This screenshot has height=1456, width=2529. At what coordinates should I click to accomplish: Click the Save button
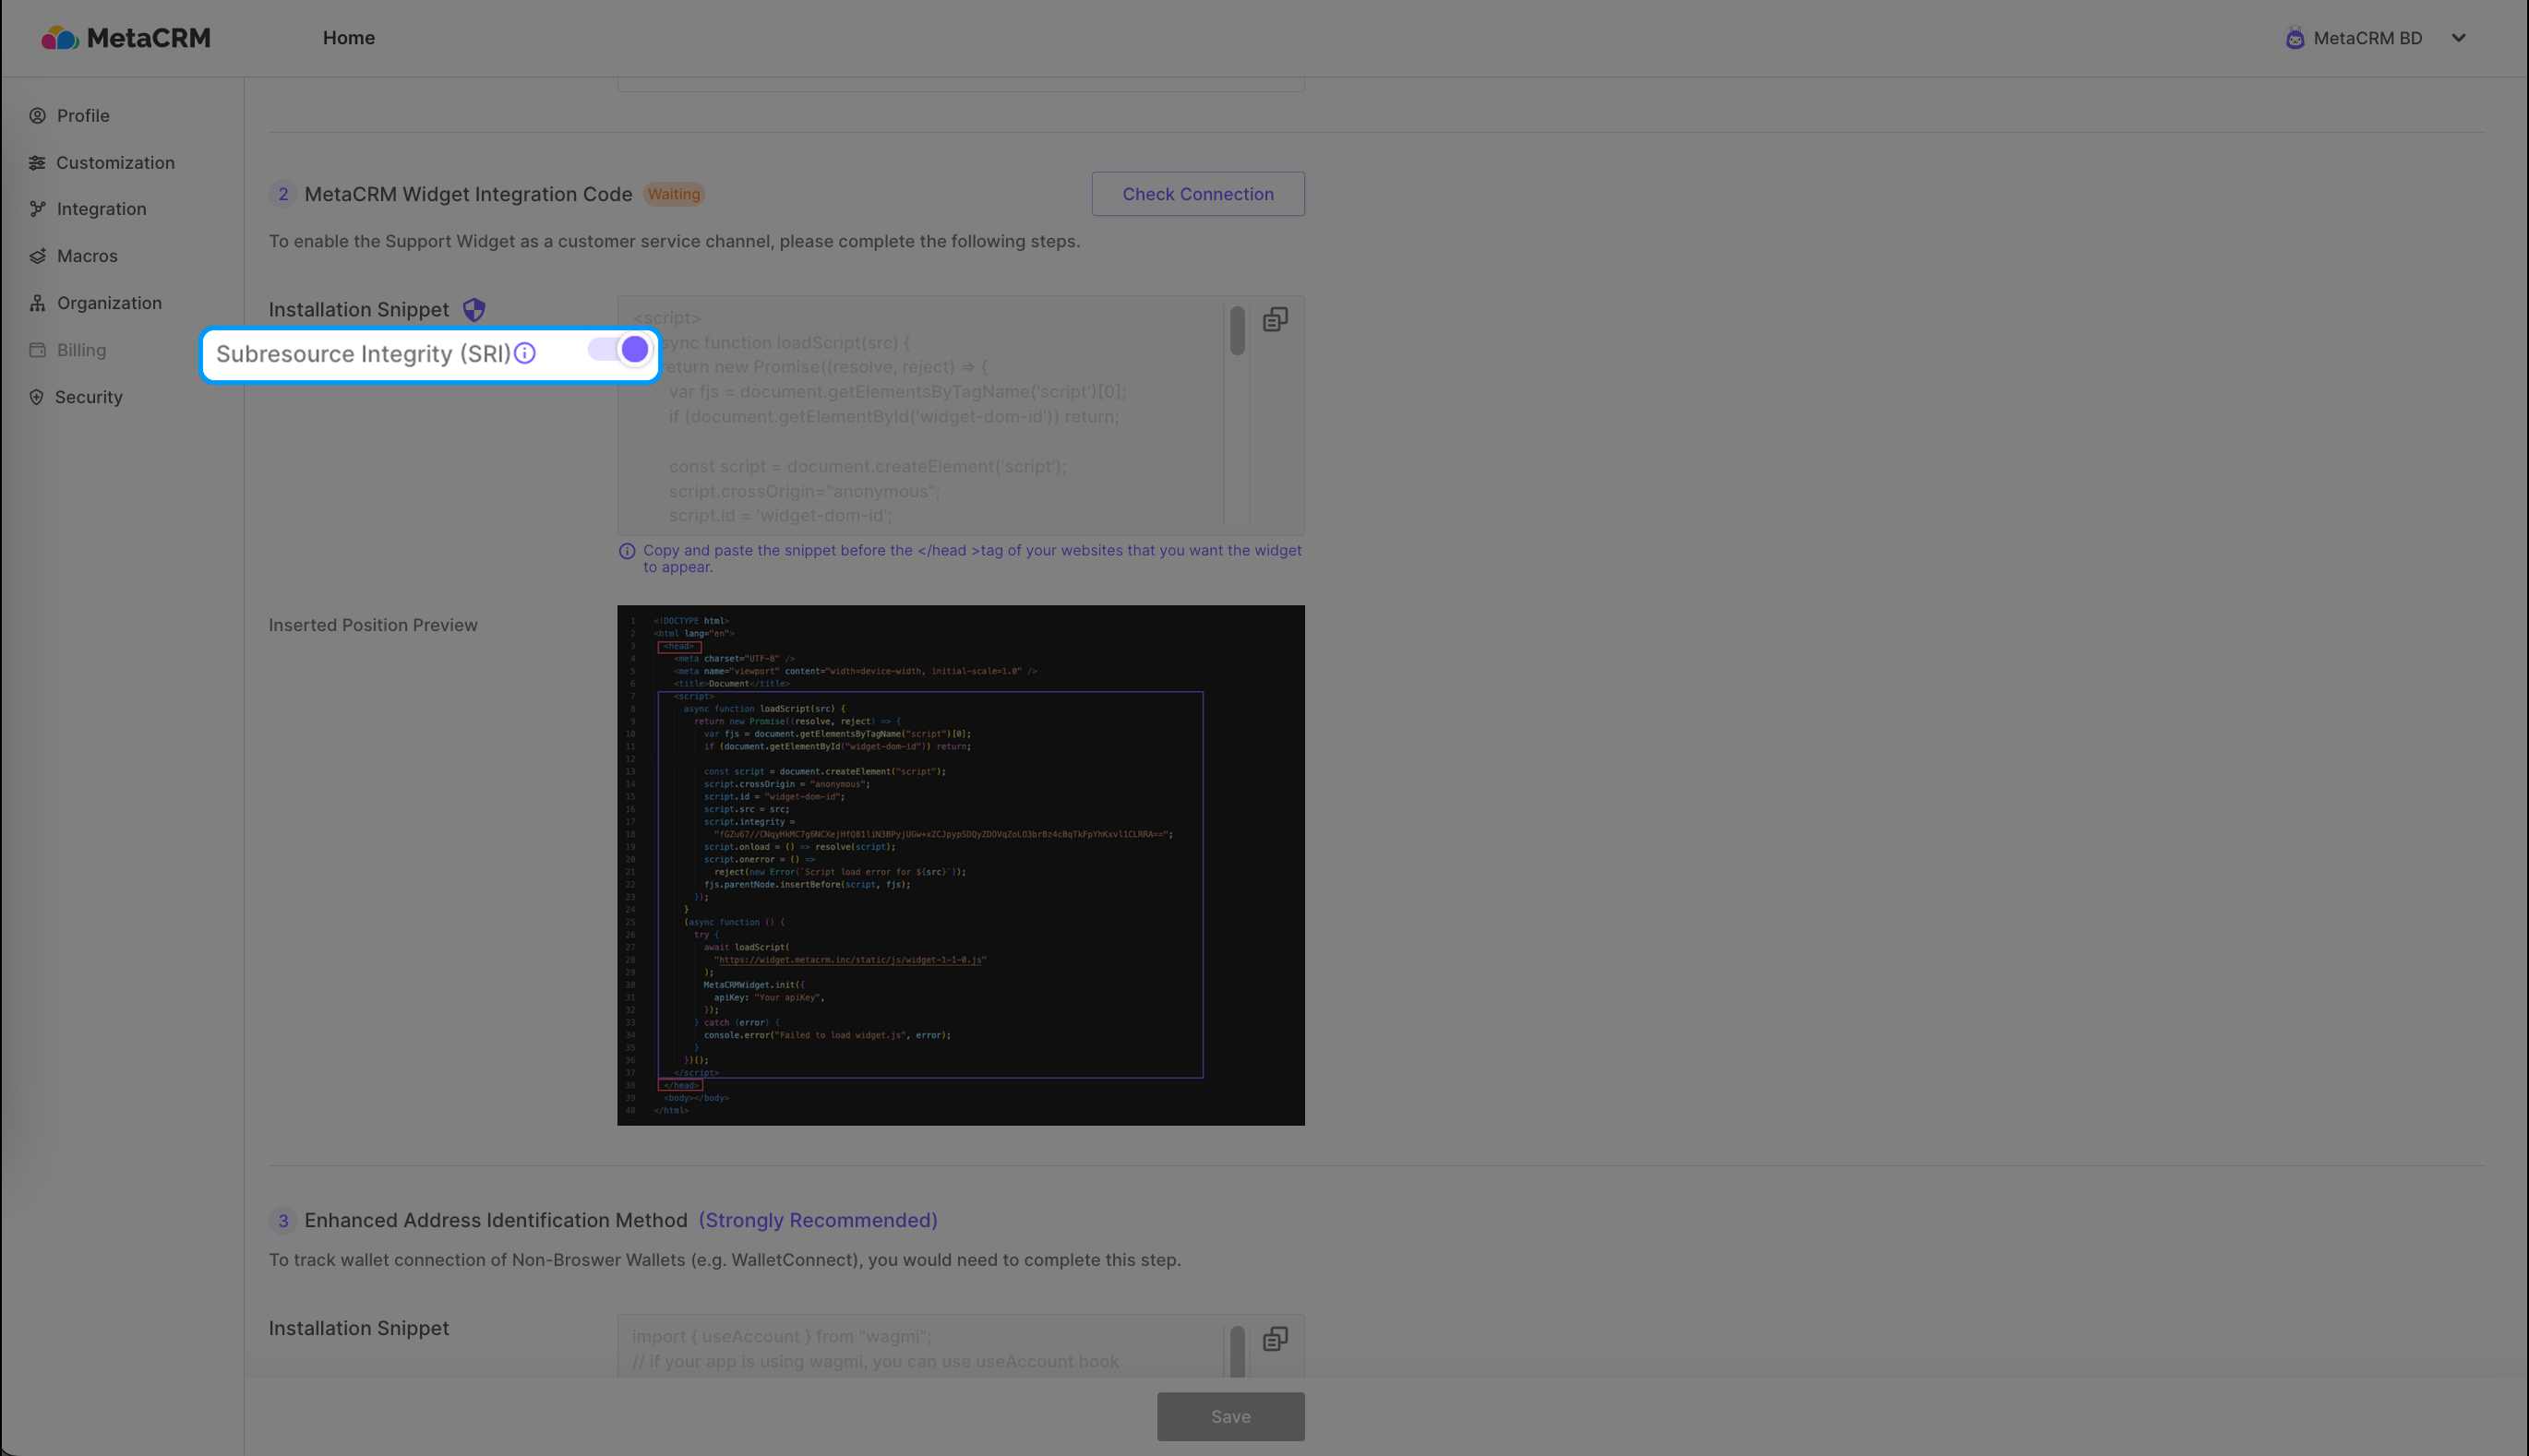(1230, 1417)
